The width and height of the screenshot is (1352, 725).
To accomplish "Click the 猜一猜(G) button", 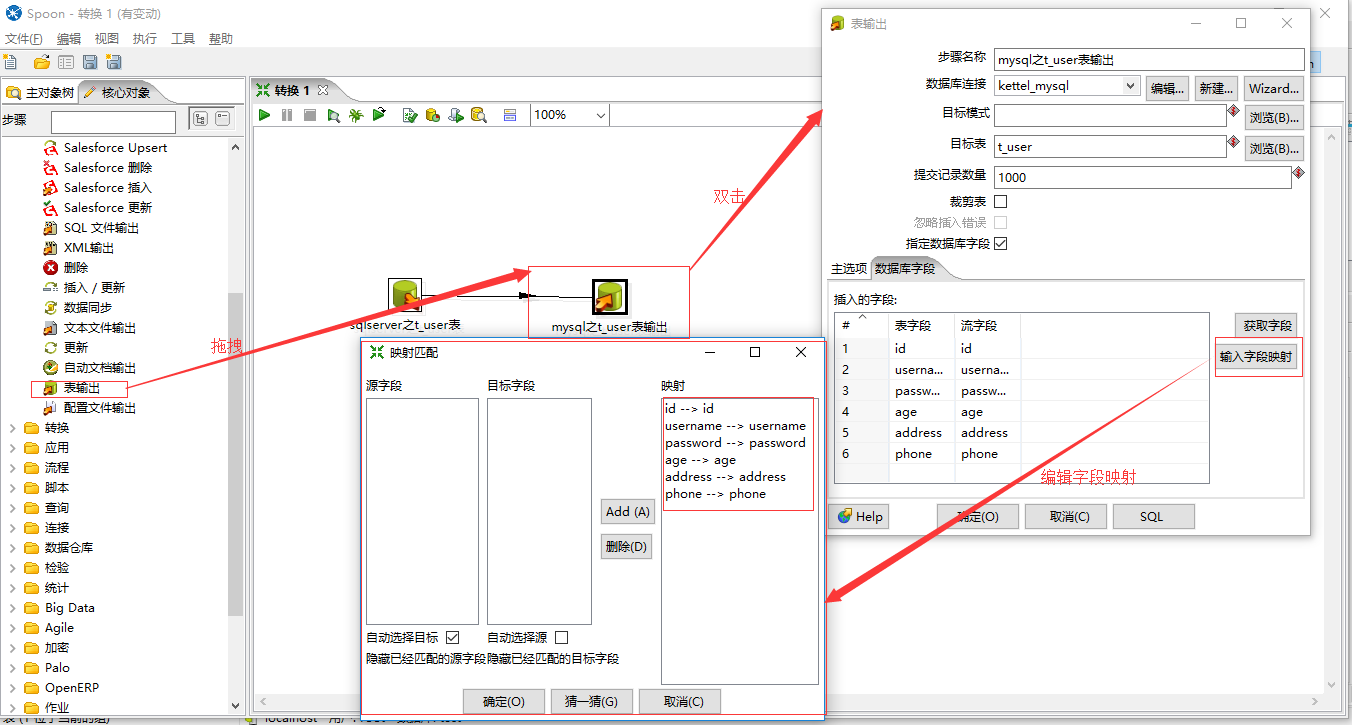I will [591, 702].
